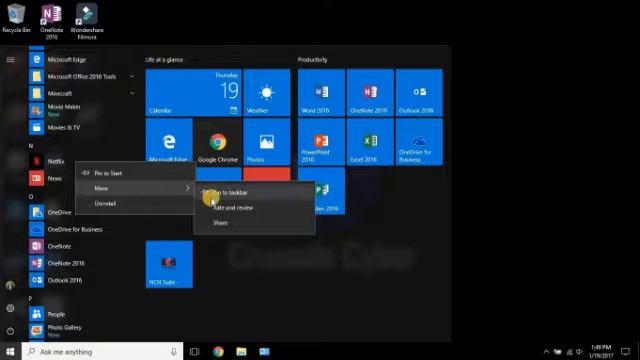Open the Outlook 2016 tile
The height and width of the screenshot is (360, 640).
click(x=419, y=93)
